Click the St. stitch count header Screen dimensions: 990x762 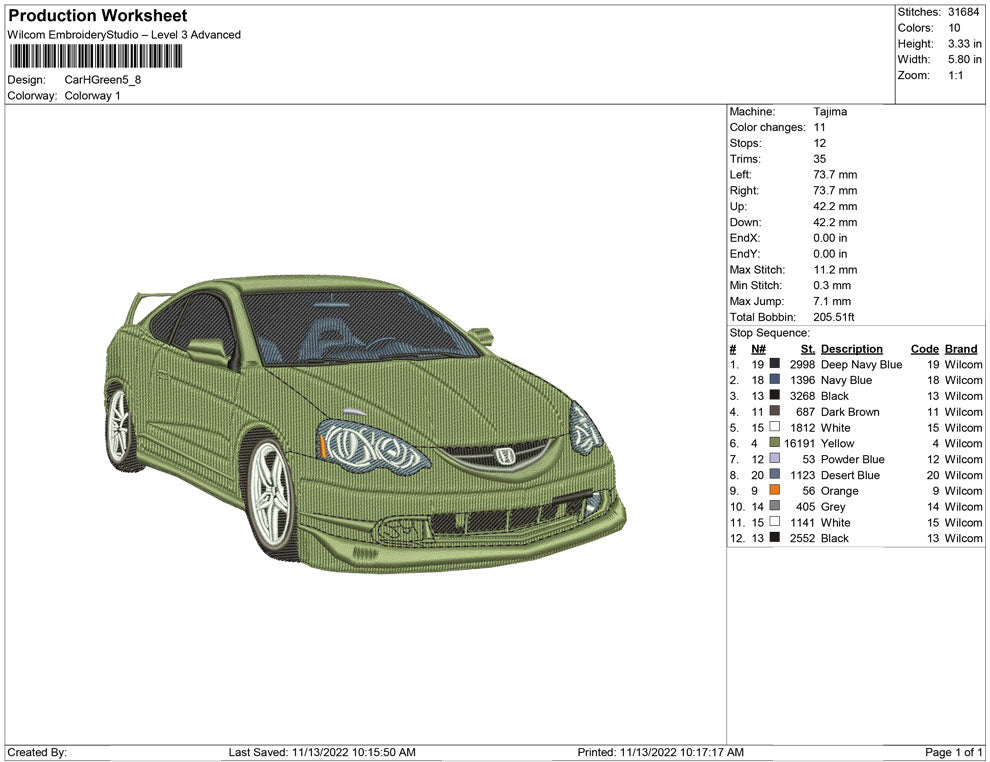coord(807,349)
